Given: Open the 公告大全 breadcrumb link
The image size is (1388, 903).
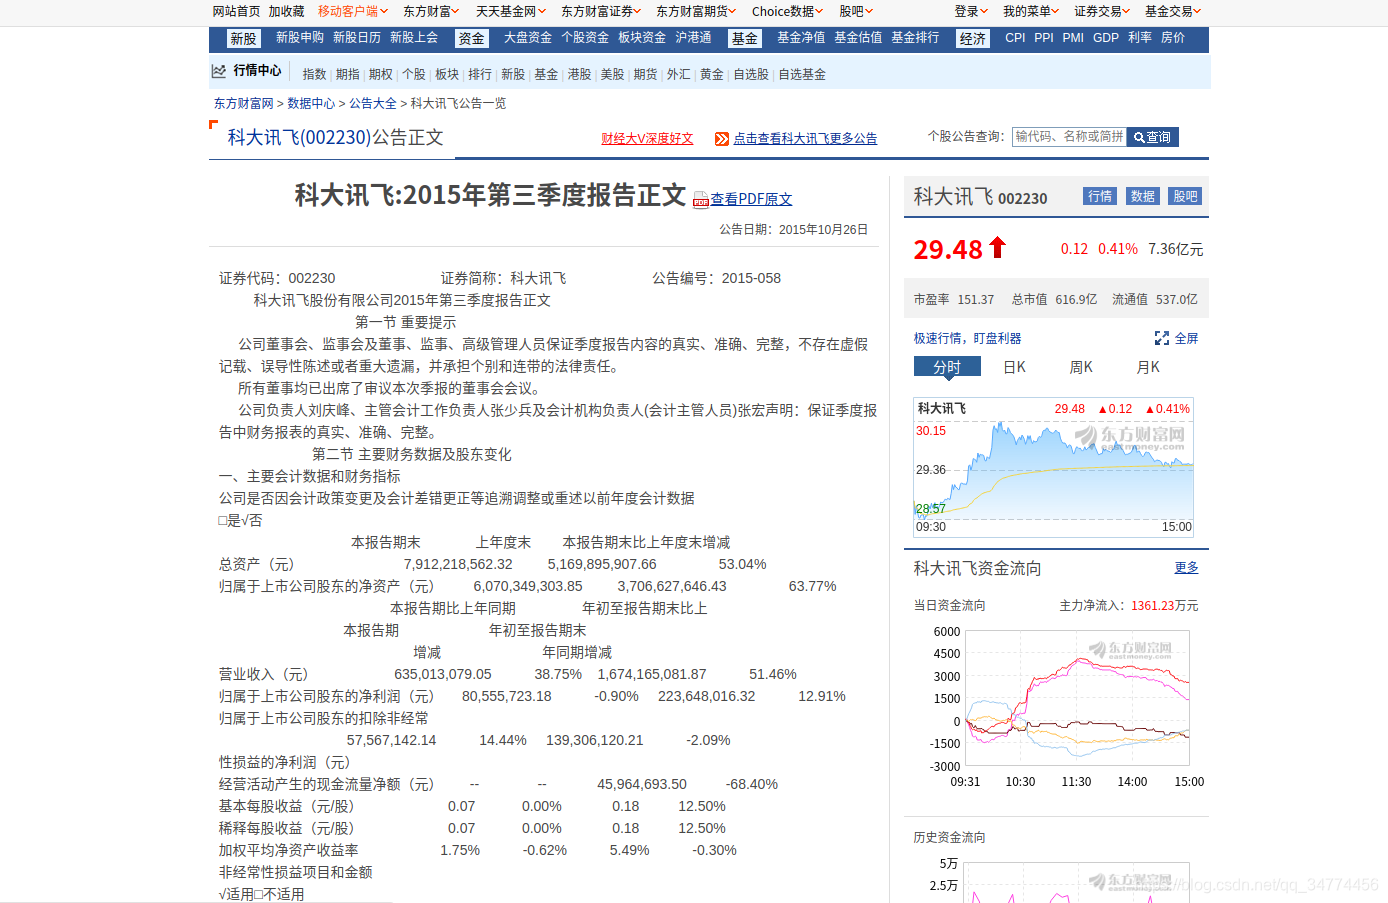Looking at the screenshot, I should pyautogui.click(x=373, y=103).
